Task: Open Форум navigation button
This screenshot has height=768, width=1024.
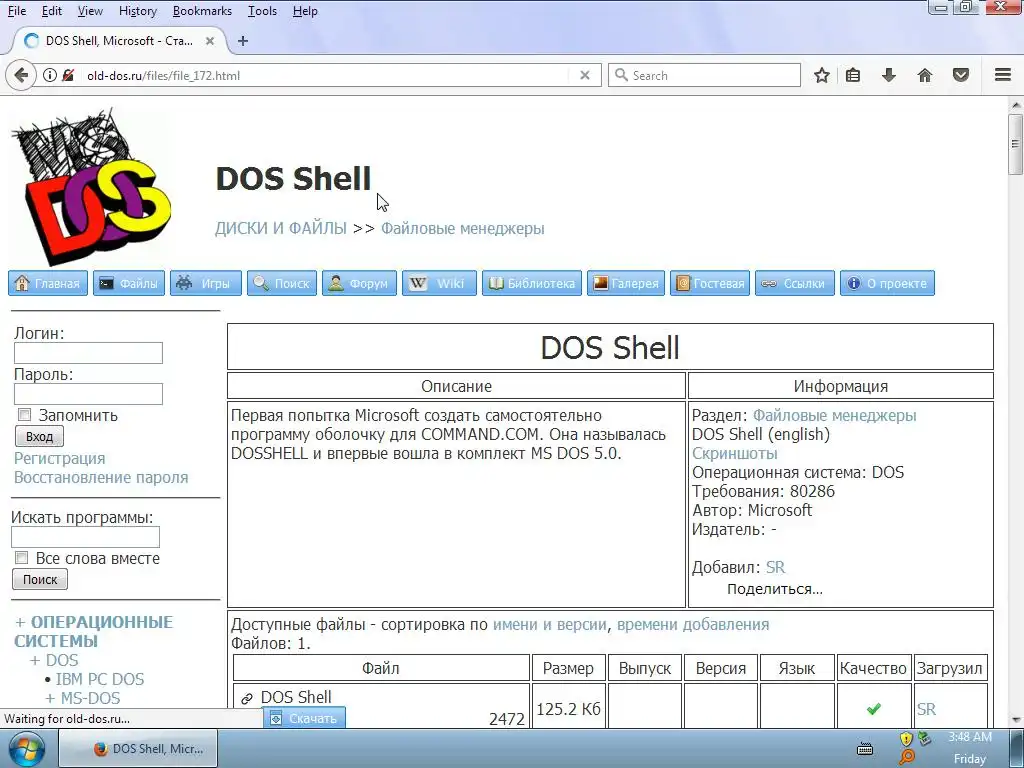Action: pyautogui.click(x=359, y=283)
